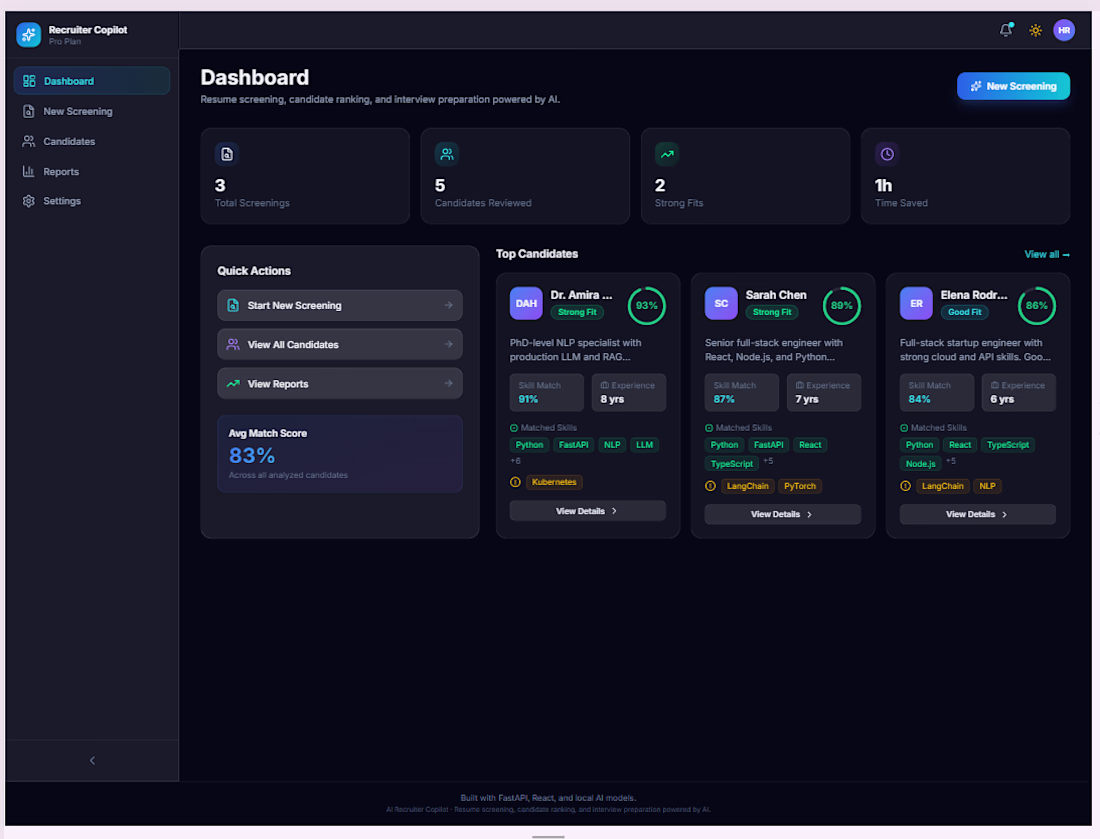Open Reports in the sidebar

(x=92, y=171)
